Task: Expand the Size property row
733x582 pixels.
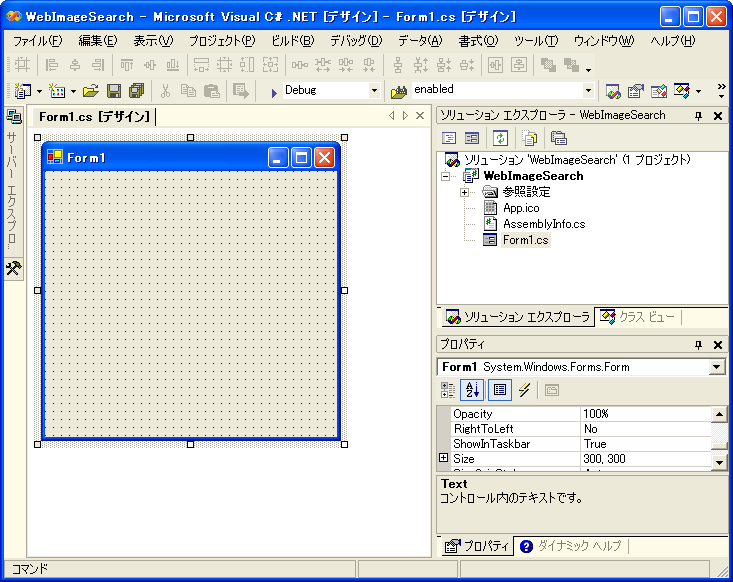Action: click(x=443, y=458)
